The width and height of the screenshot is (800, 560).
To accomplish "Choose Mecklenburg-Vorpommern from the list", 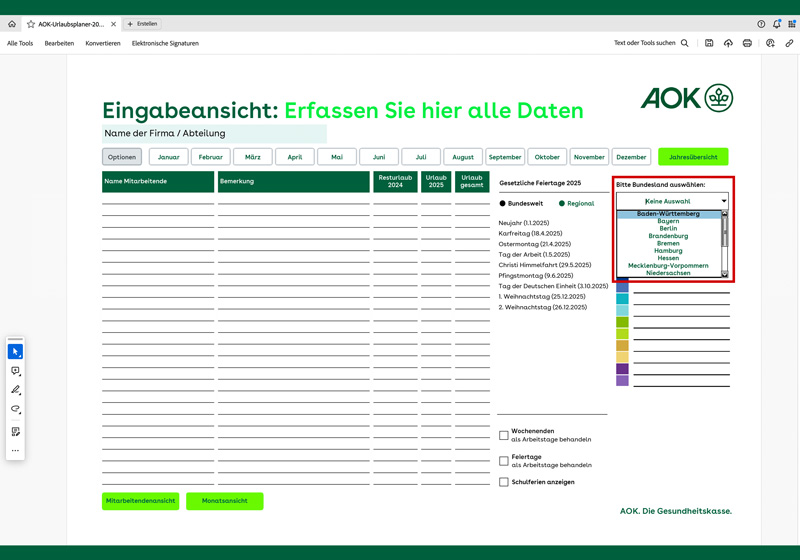I will [x=668, y=266].
